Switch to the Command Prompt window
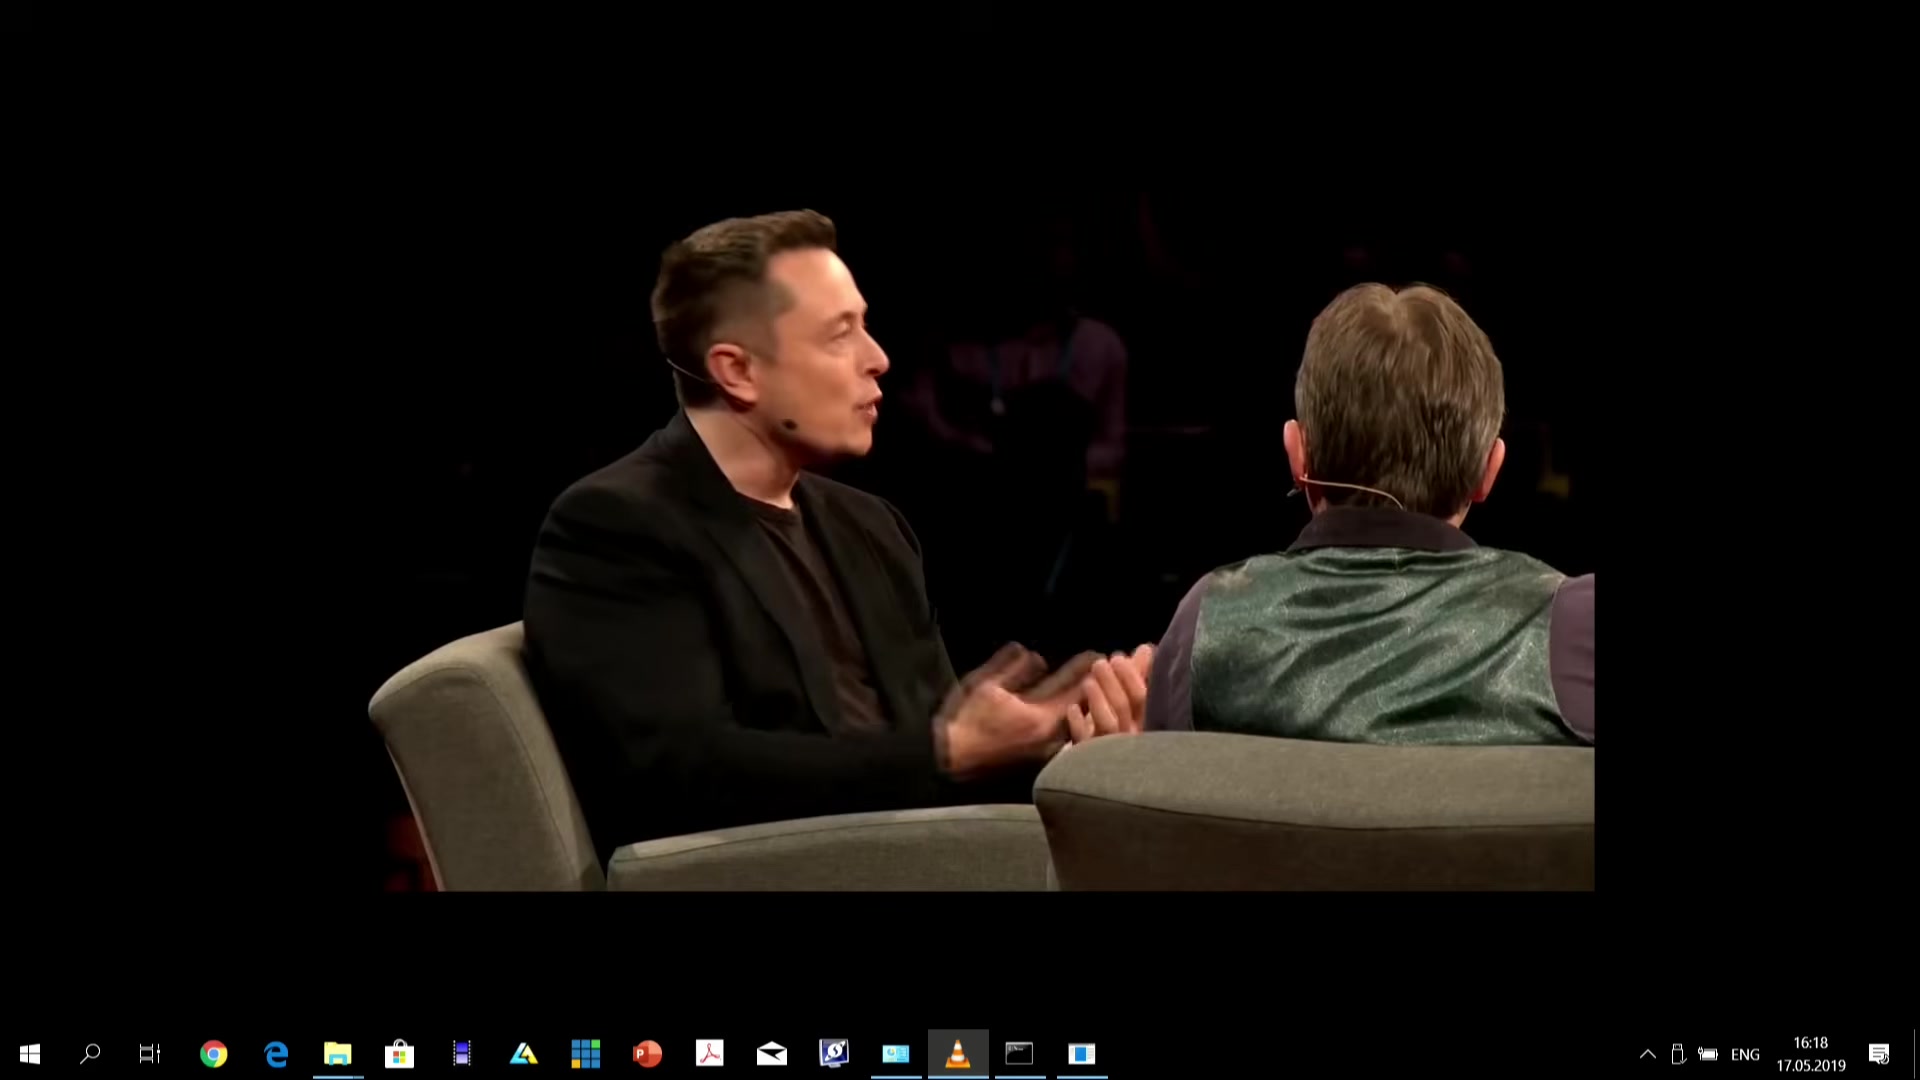 click(x=1020, y=1054)
